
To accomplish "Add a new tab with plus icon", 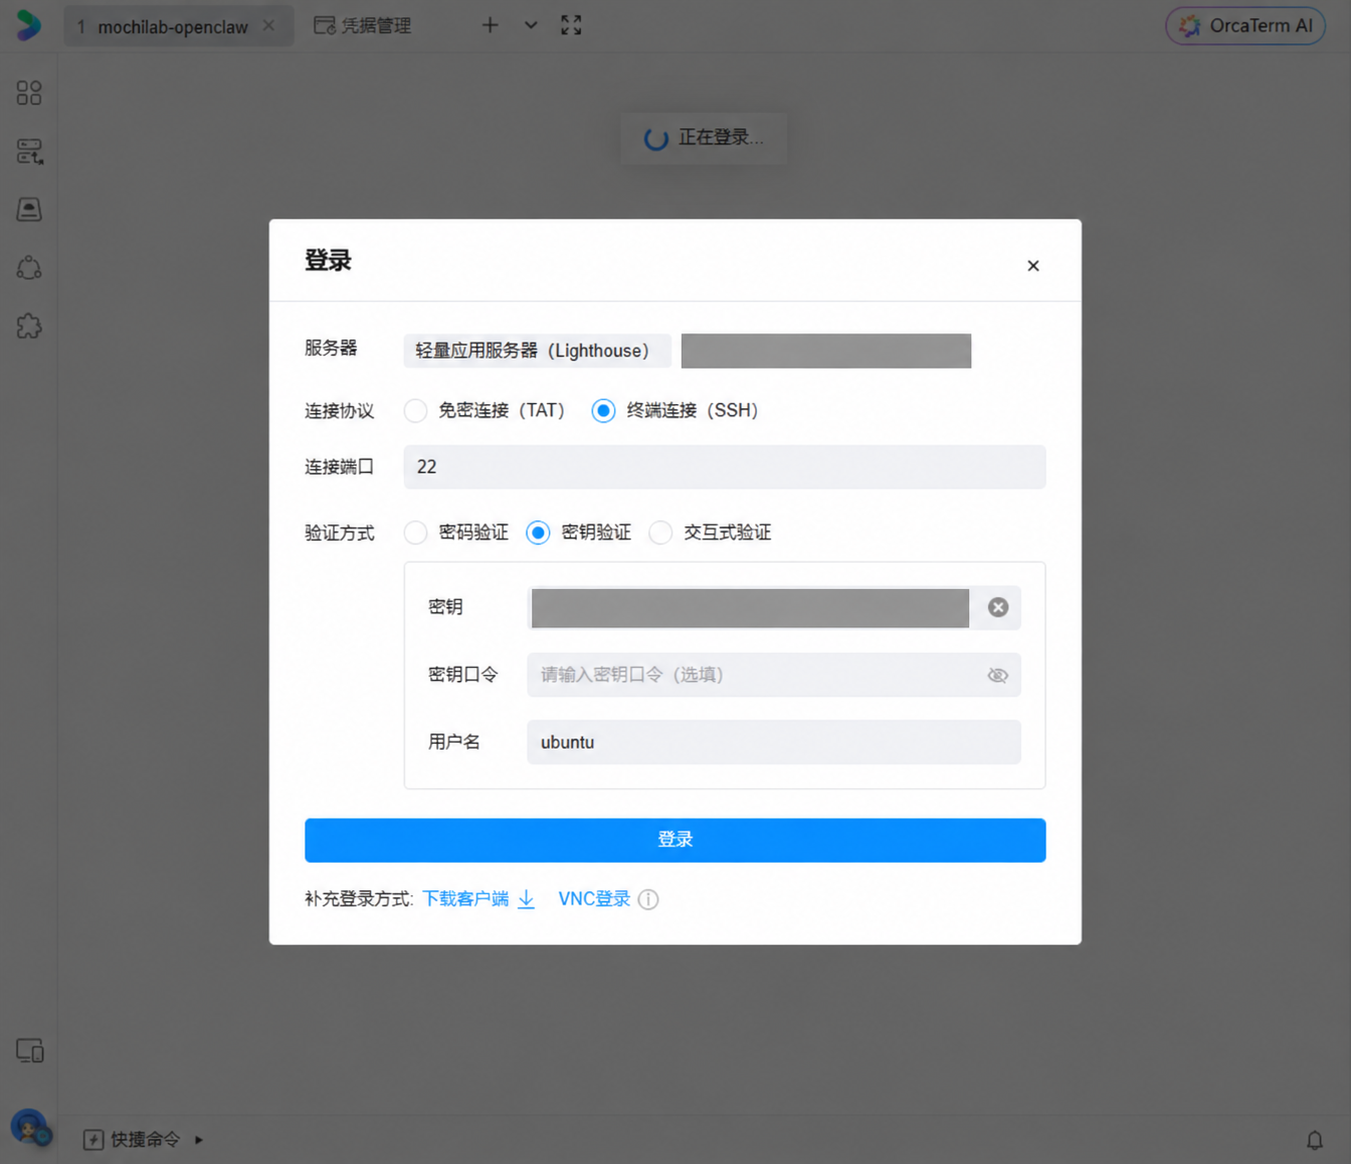I will [490, 25].
